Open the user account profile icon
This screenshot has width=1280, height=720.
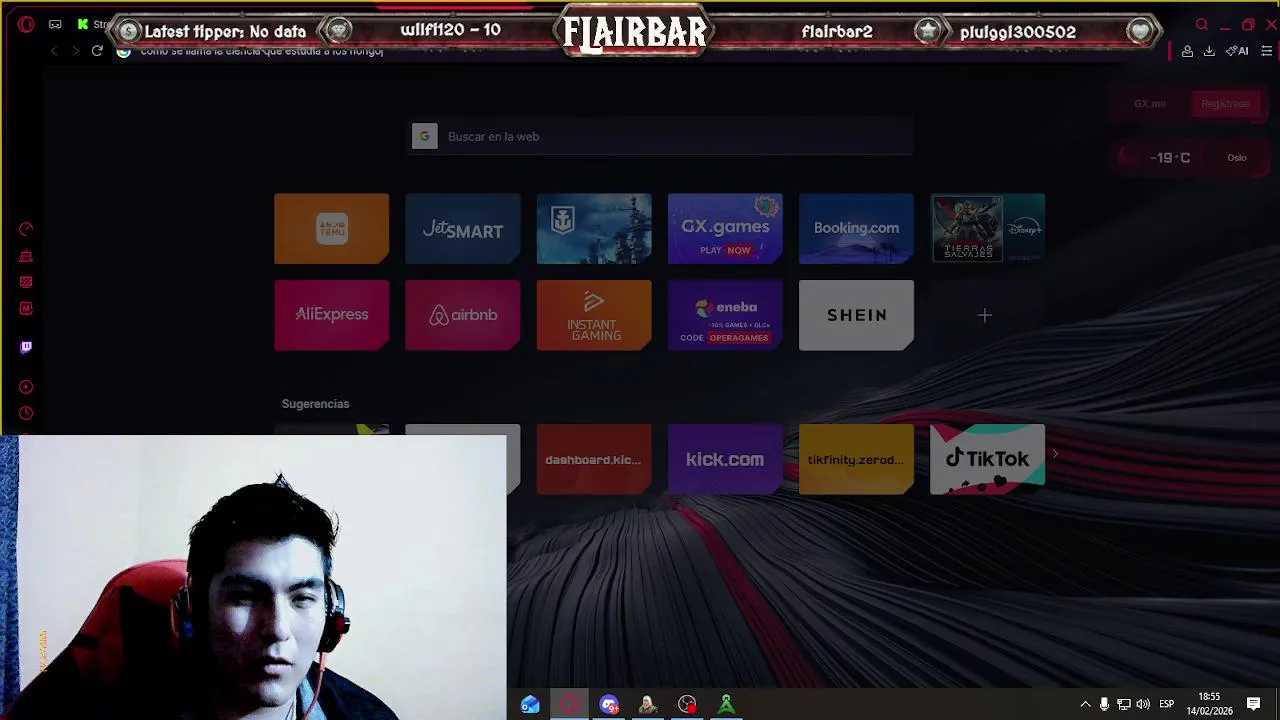pos(1187,51)
